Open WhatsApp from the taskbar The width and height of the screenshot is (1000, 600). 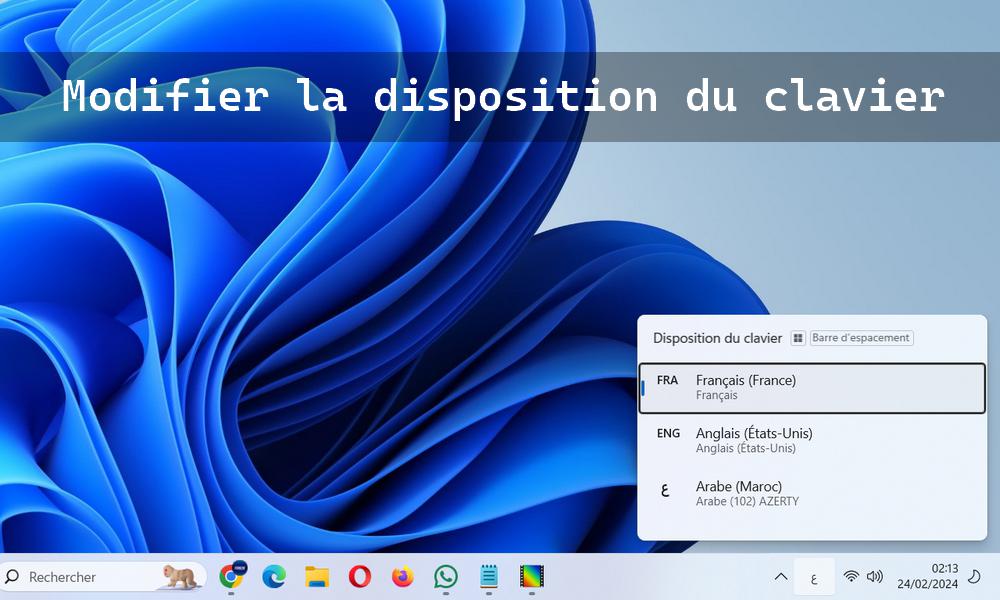[x=446, y=576]
